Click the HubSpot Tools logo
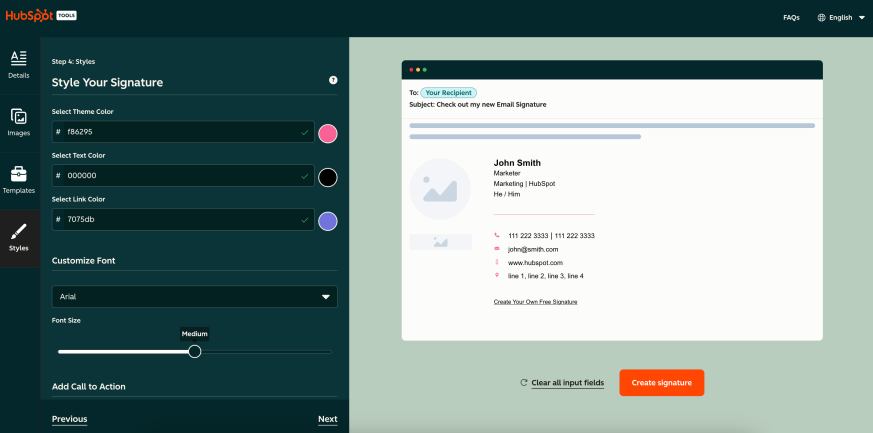Image resolution: width=873 pixels, height=433 pixels. [41, 17]
